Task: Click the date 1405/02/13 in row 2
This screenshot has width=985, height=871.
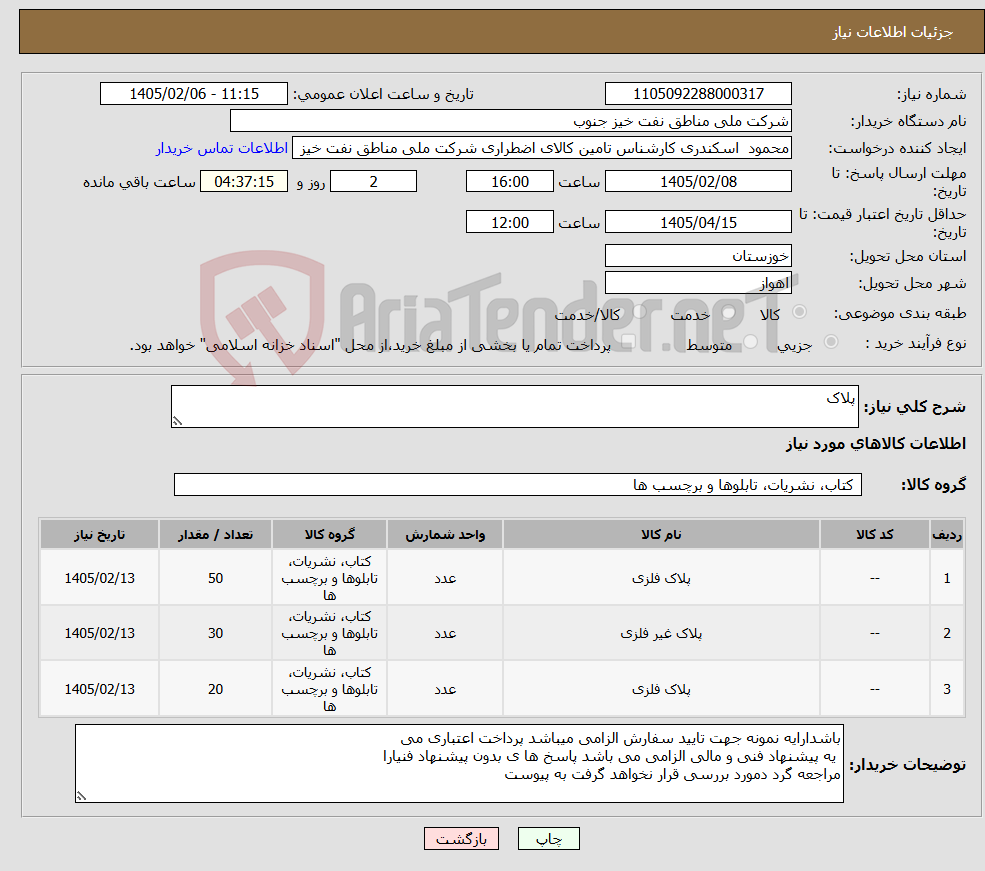Action: (99, 634)
